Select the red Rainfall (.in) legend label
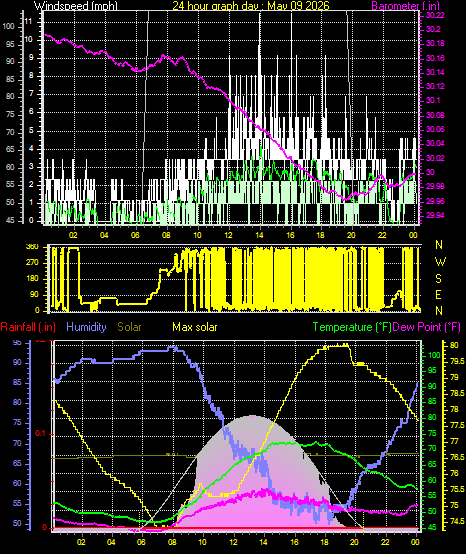 28,327
